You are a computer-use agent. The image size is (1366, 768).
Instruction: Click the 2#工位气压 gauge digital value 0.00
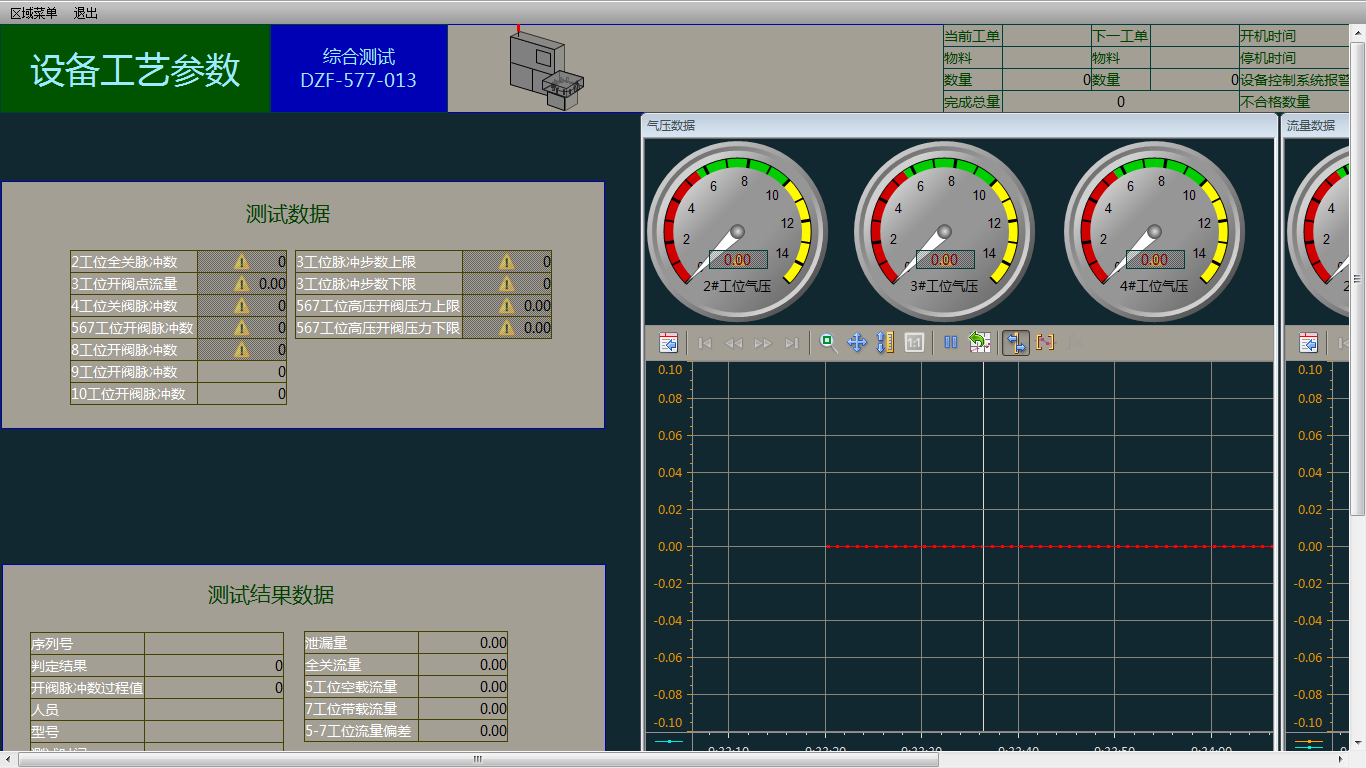pos(738,260)
